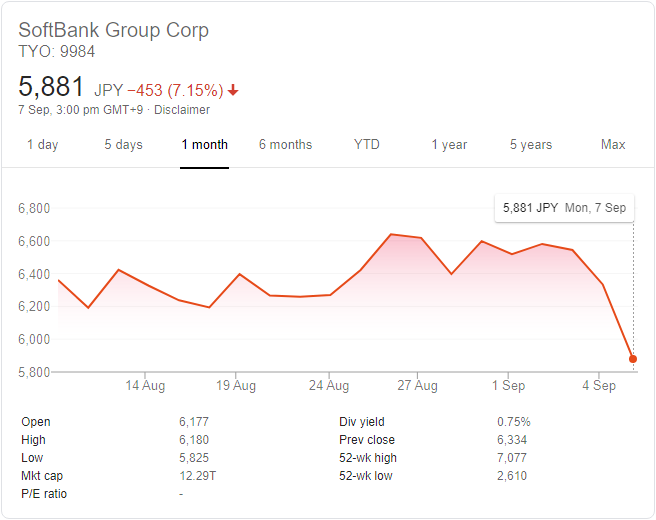The image size is (656, 520).
Task: Select the 5 years tab
Action: (x=531, y=145)
